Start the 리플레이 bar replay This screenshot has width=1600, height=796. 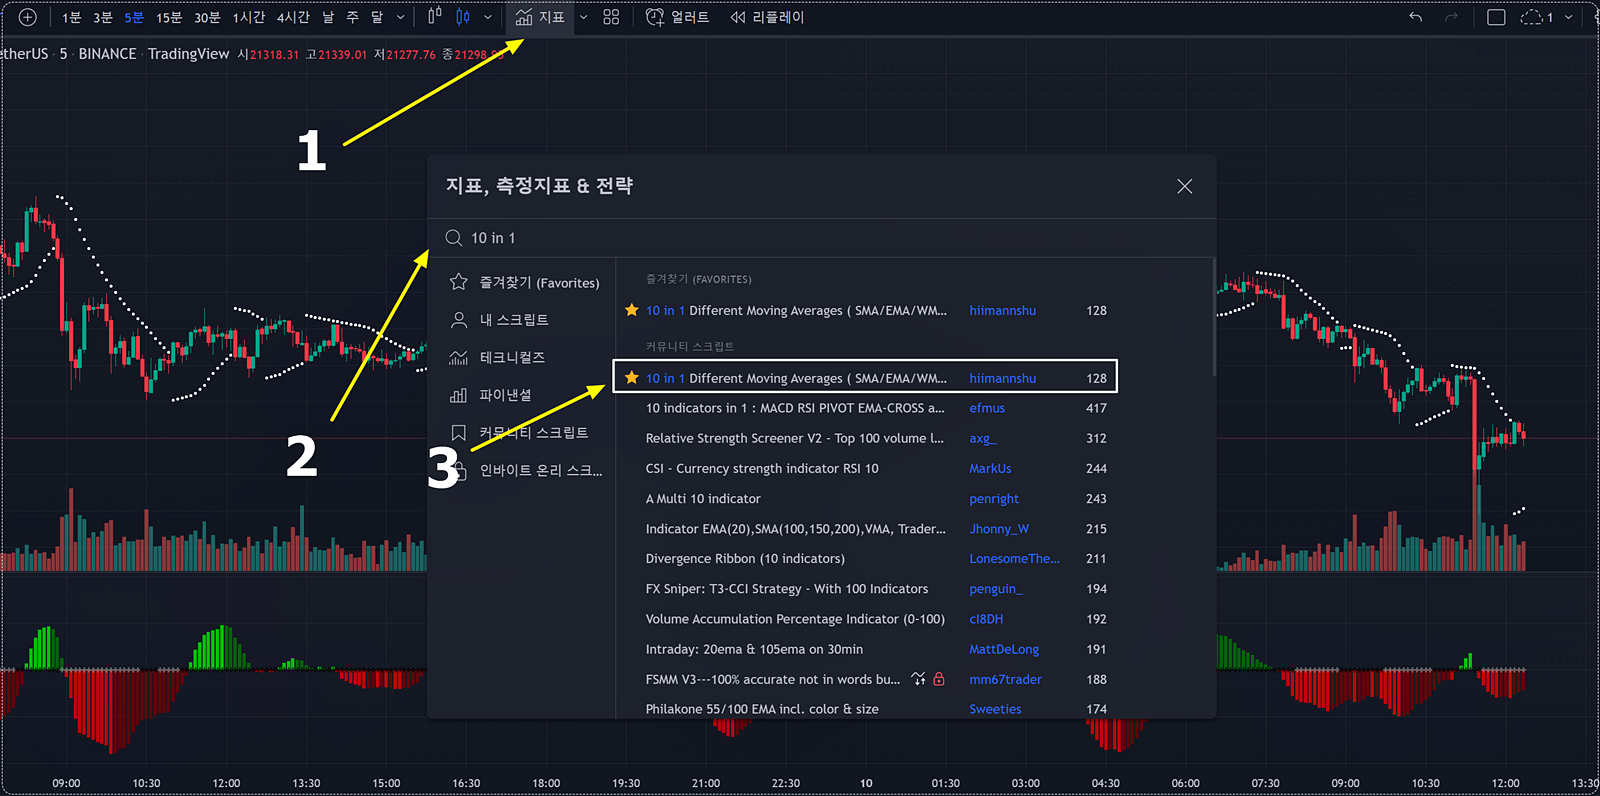tap(767, 17)
